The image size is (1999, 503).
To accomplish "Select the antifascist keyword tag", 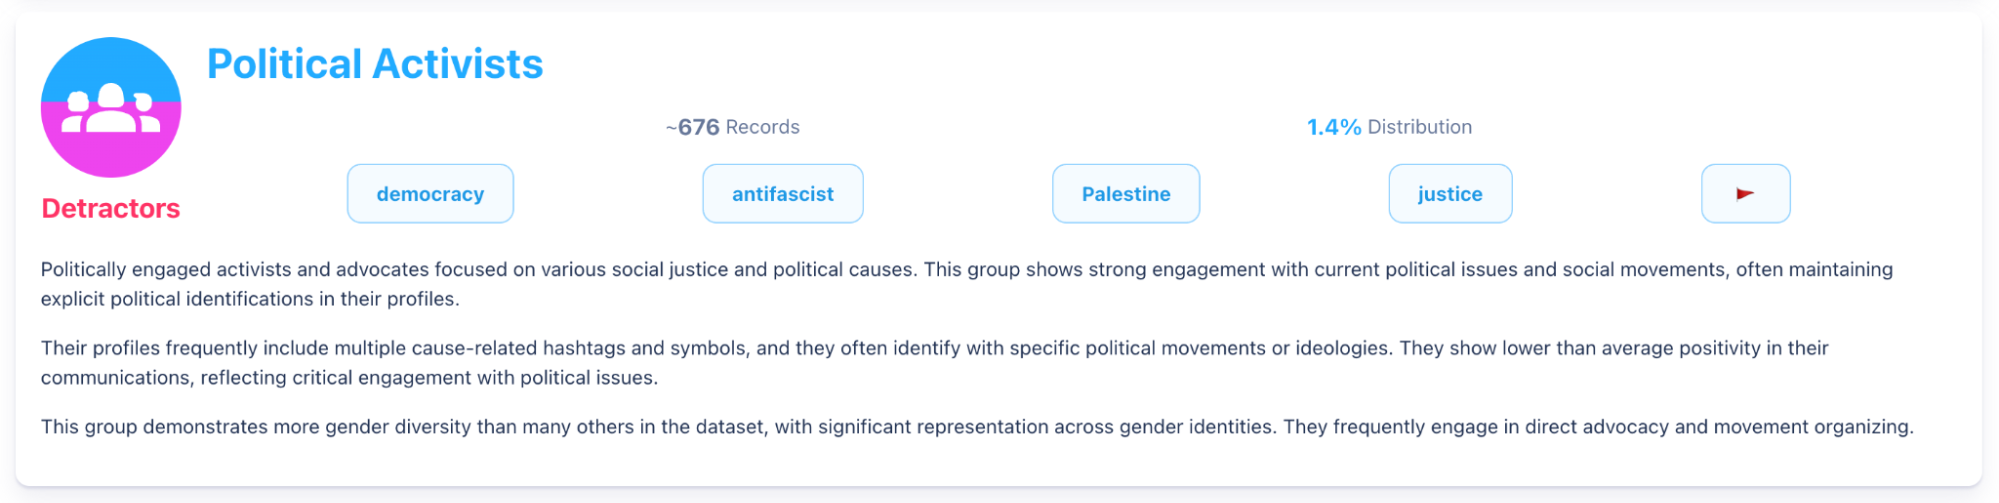I will click(x=782, y=194).
